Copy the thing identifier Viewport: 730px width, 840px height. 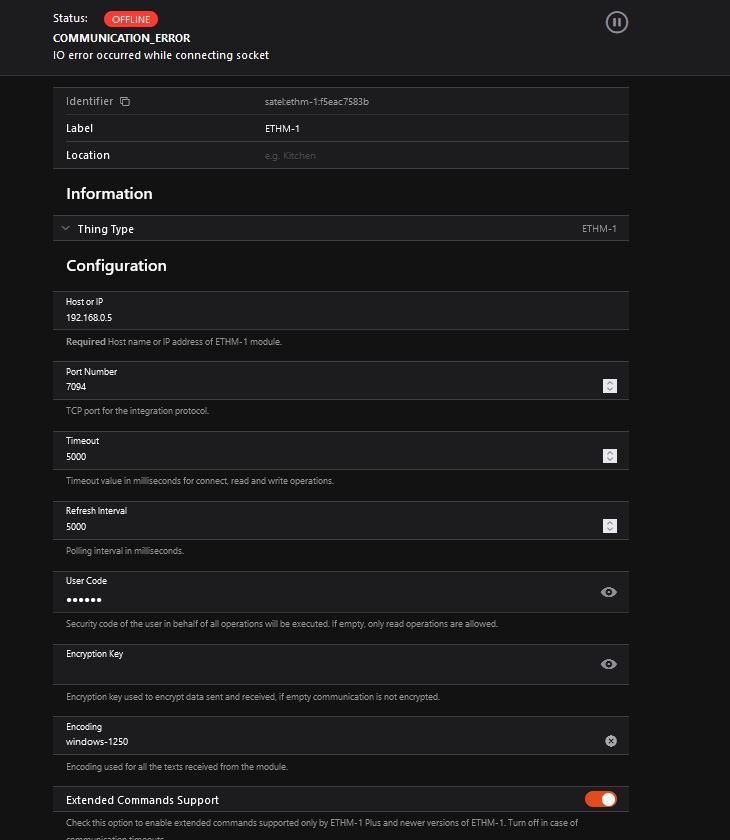click(125, 102)
